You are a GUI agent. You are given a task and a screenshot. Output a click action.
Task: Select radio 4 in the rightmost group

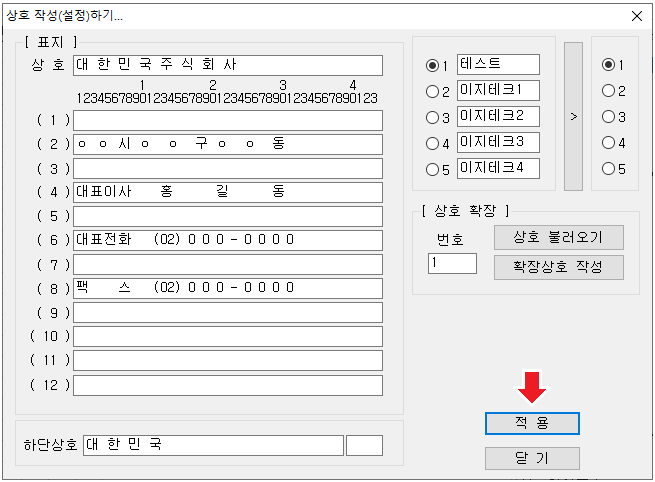tap(607, 143)
